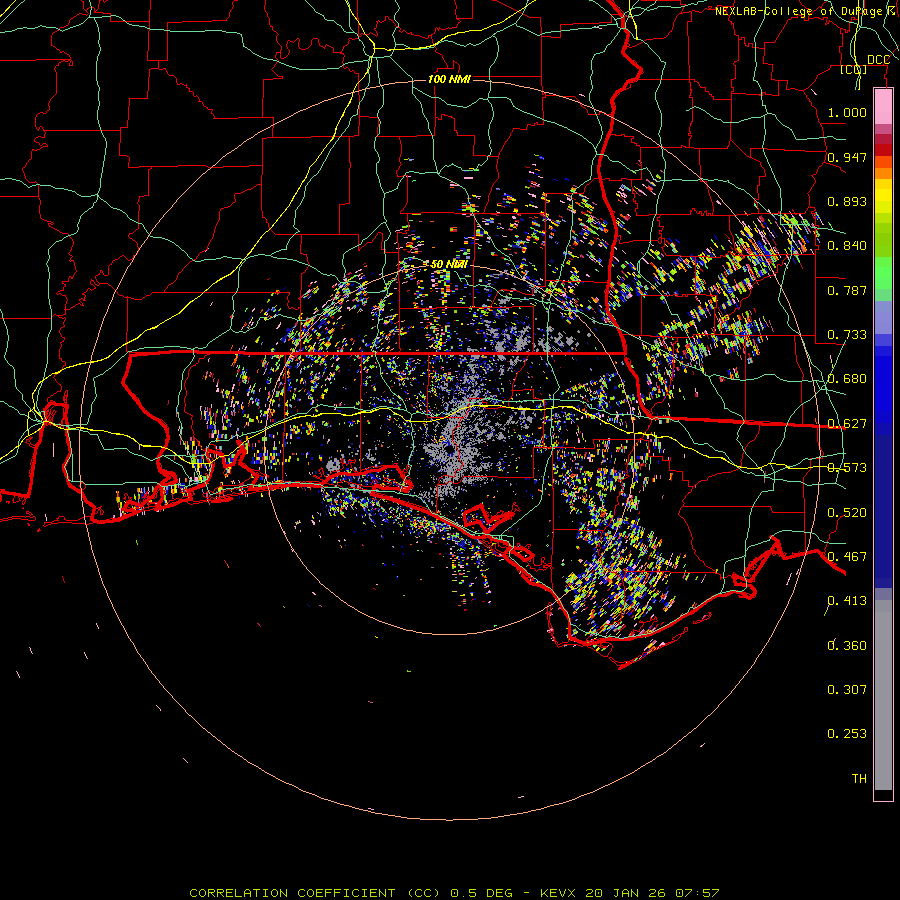
Task: Pick the lavender segment of color bar
Action: click(x=883, y=317)
